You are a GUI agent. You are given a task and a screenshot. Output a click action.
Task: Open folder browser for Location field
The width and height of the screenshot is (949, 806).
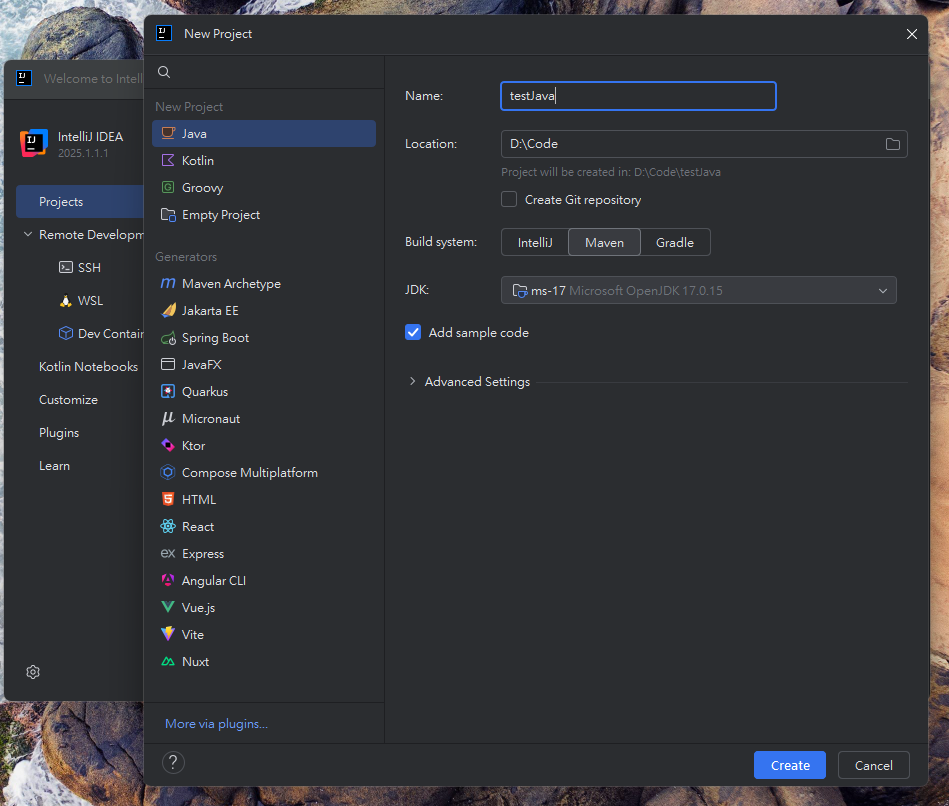[x=892, y=144]
